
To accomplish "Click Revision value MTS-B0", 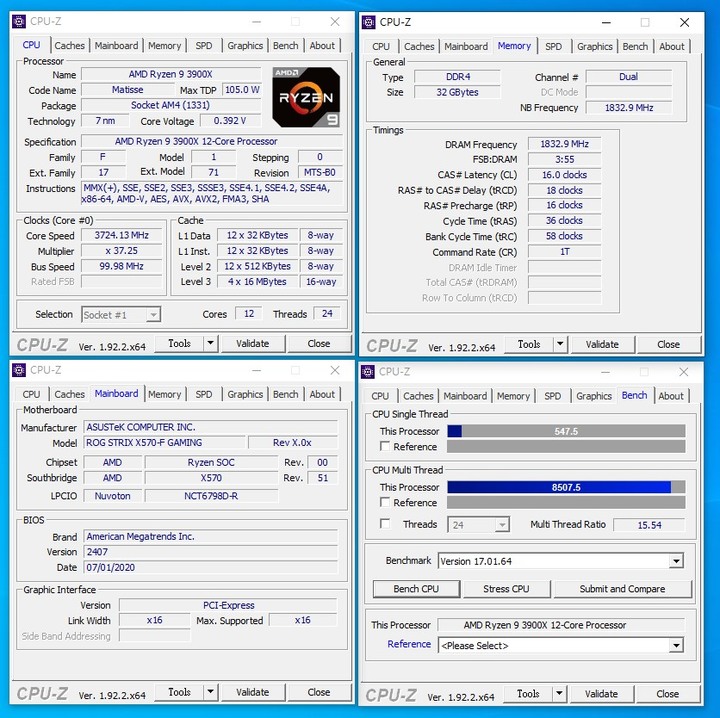I will coord(320,173).
